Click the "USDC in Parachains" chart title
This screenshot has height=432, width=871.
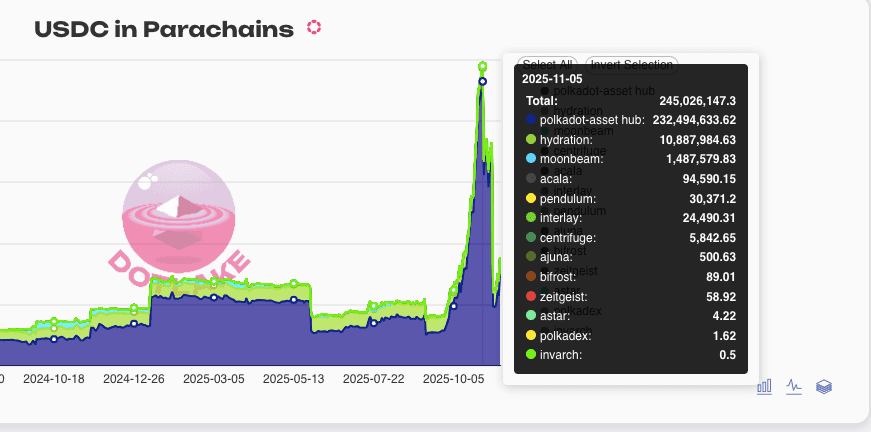[x=164, y=29]
